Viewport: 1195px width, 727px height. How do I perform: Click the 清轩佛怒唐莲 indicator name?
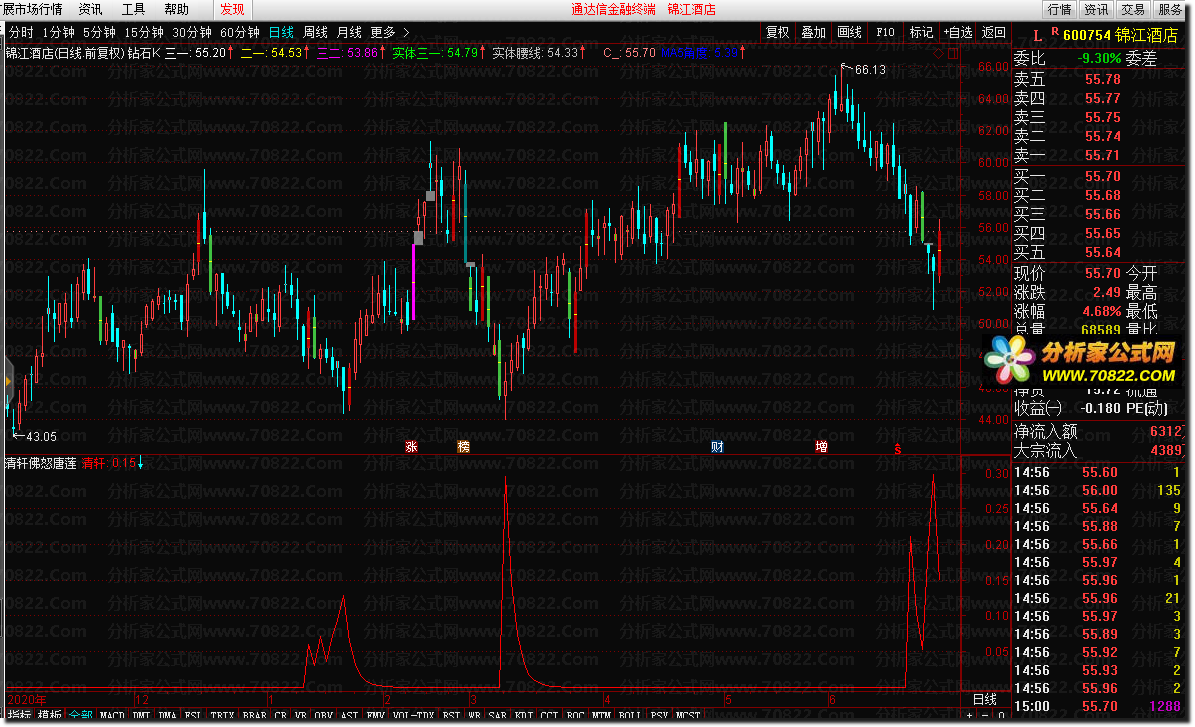41,463
